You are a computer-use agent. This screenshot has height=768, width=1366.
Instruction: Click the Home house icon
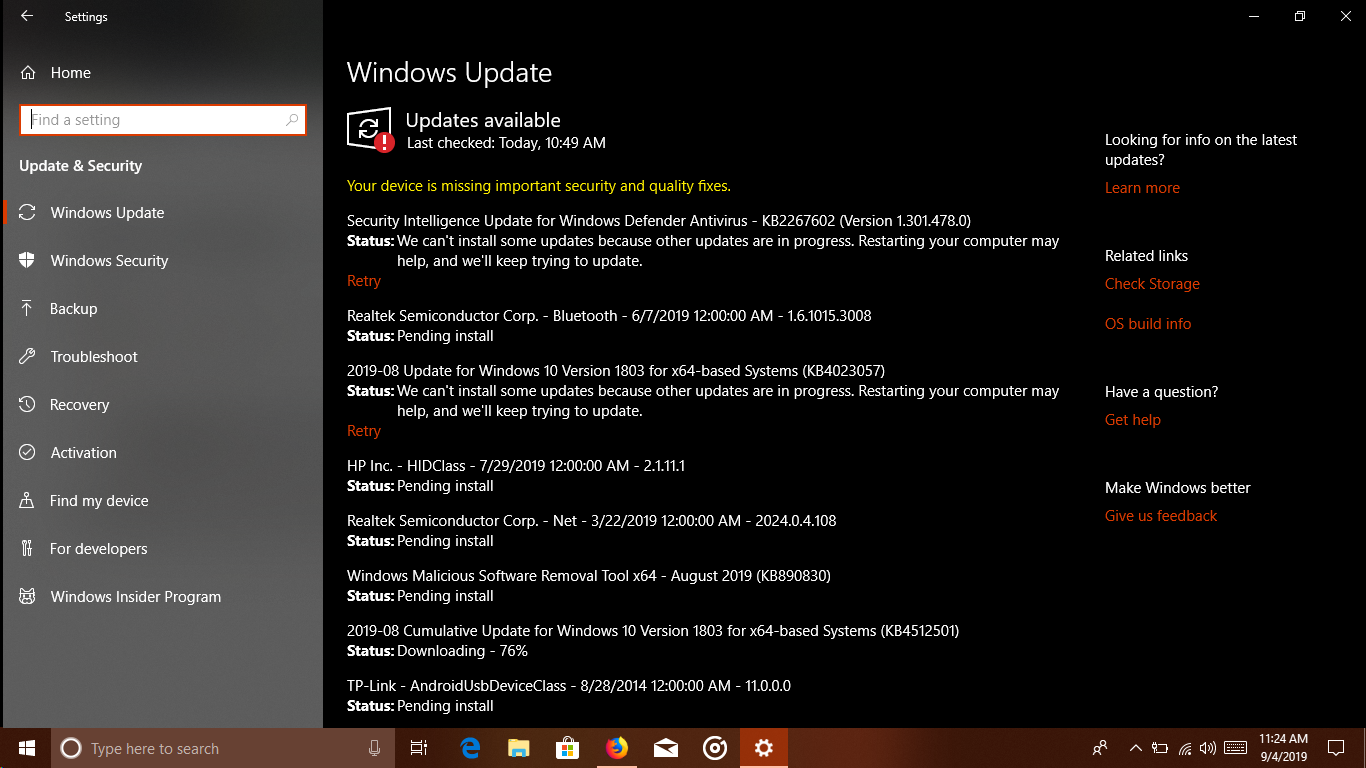(x=28, y=73)
